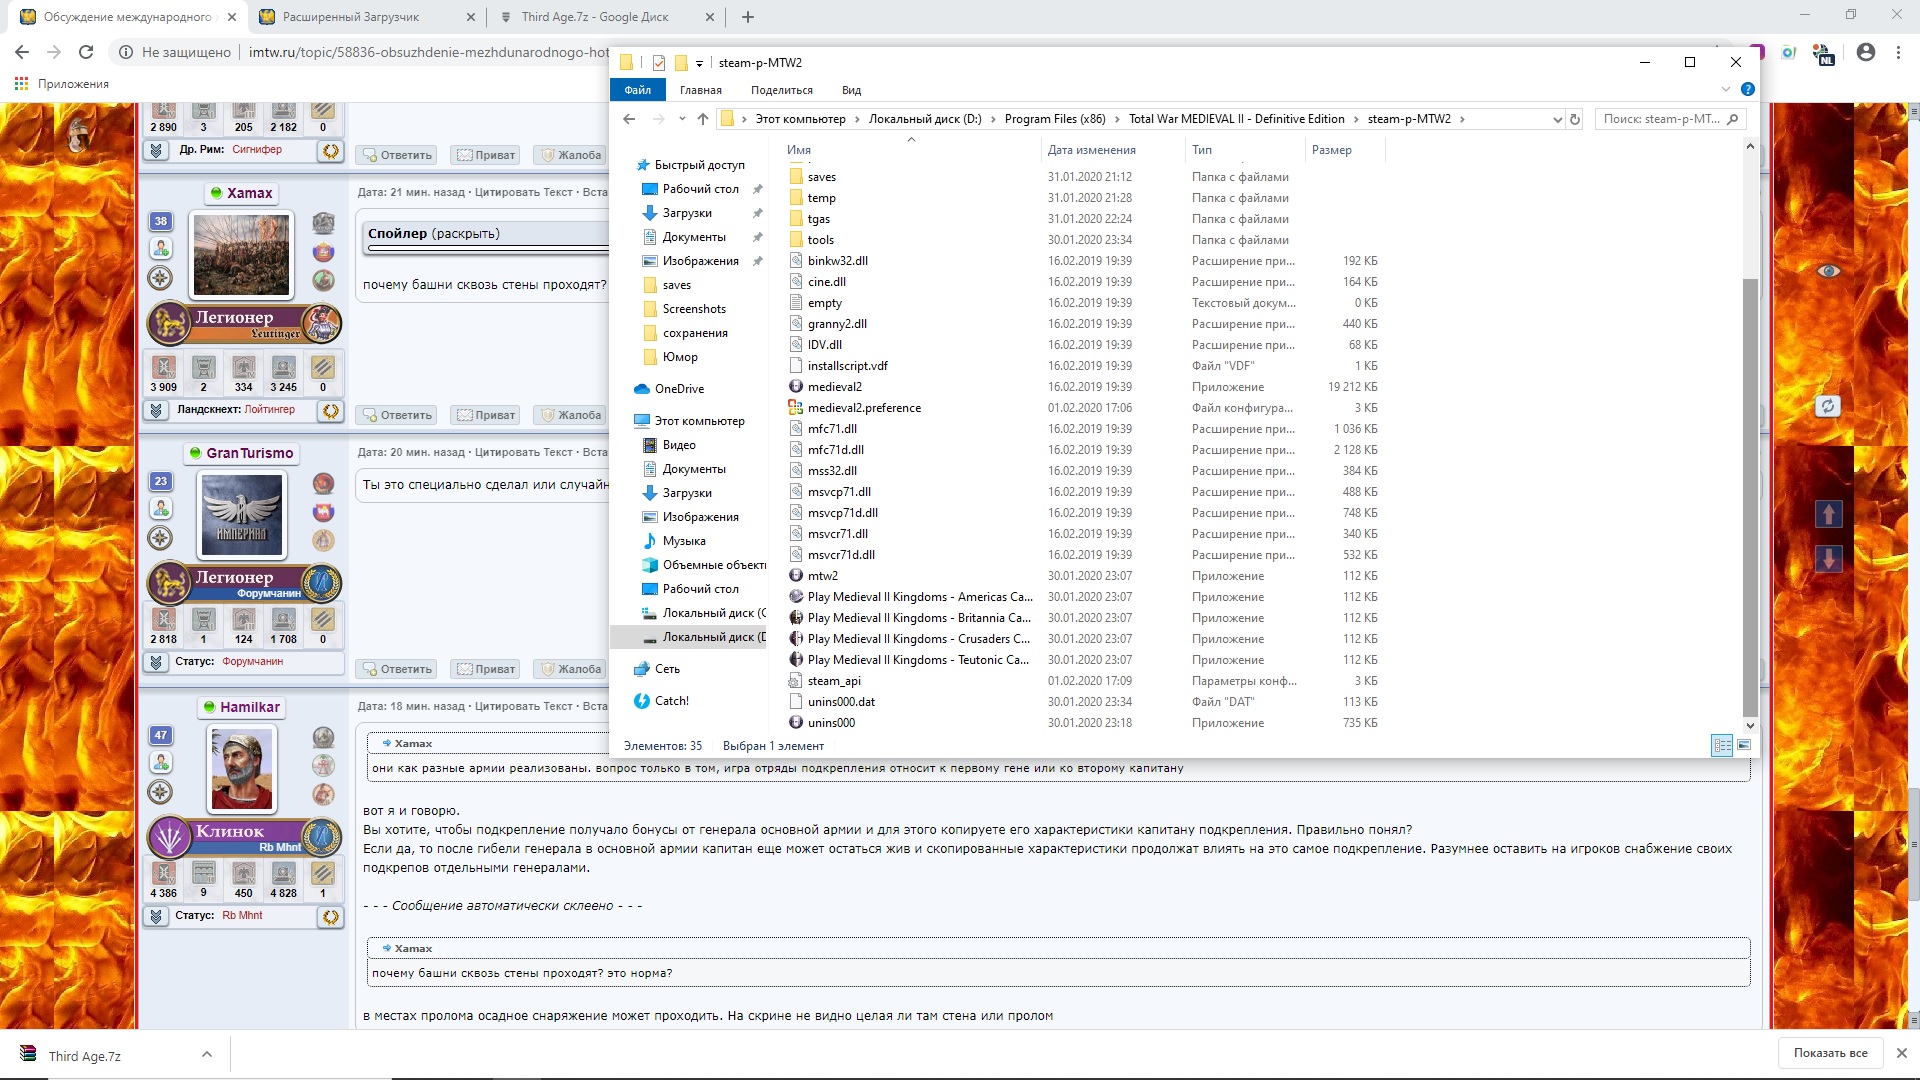1920x1080 pixels.
Task: Expand Xamax profile chevron next to Ландскнехт
Action: 156,410
